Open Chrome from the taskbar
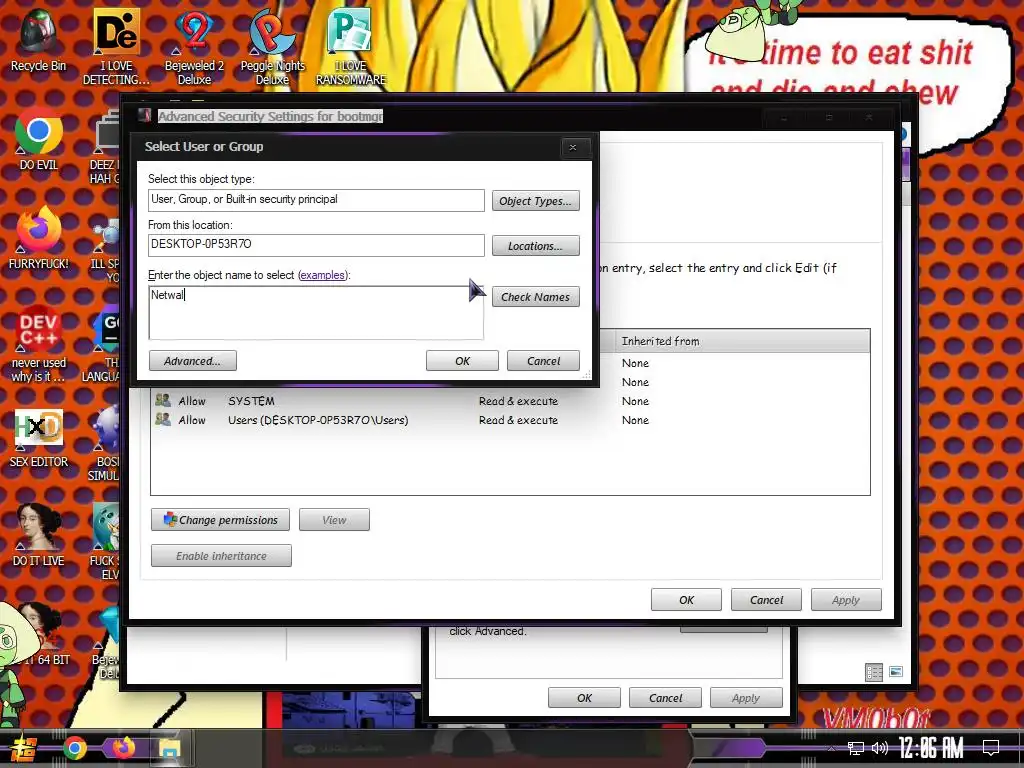 click(x=74, y=748)
